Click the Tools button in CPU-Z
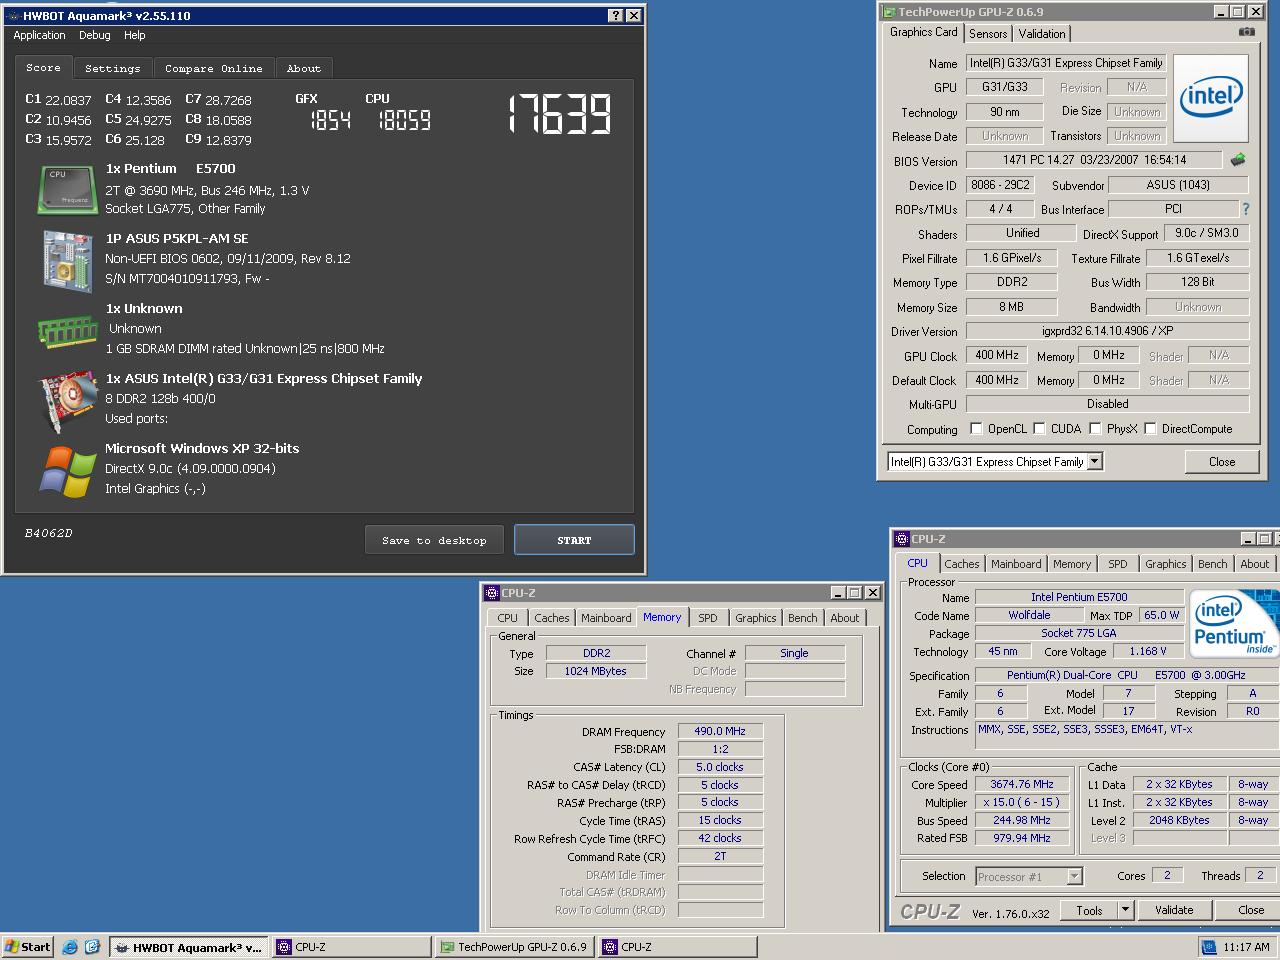This screenshot has height=960, width=1280. click(x=1090, y=910)
